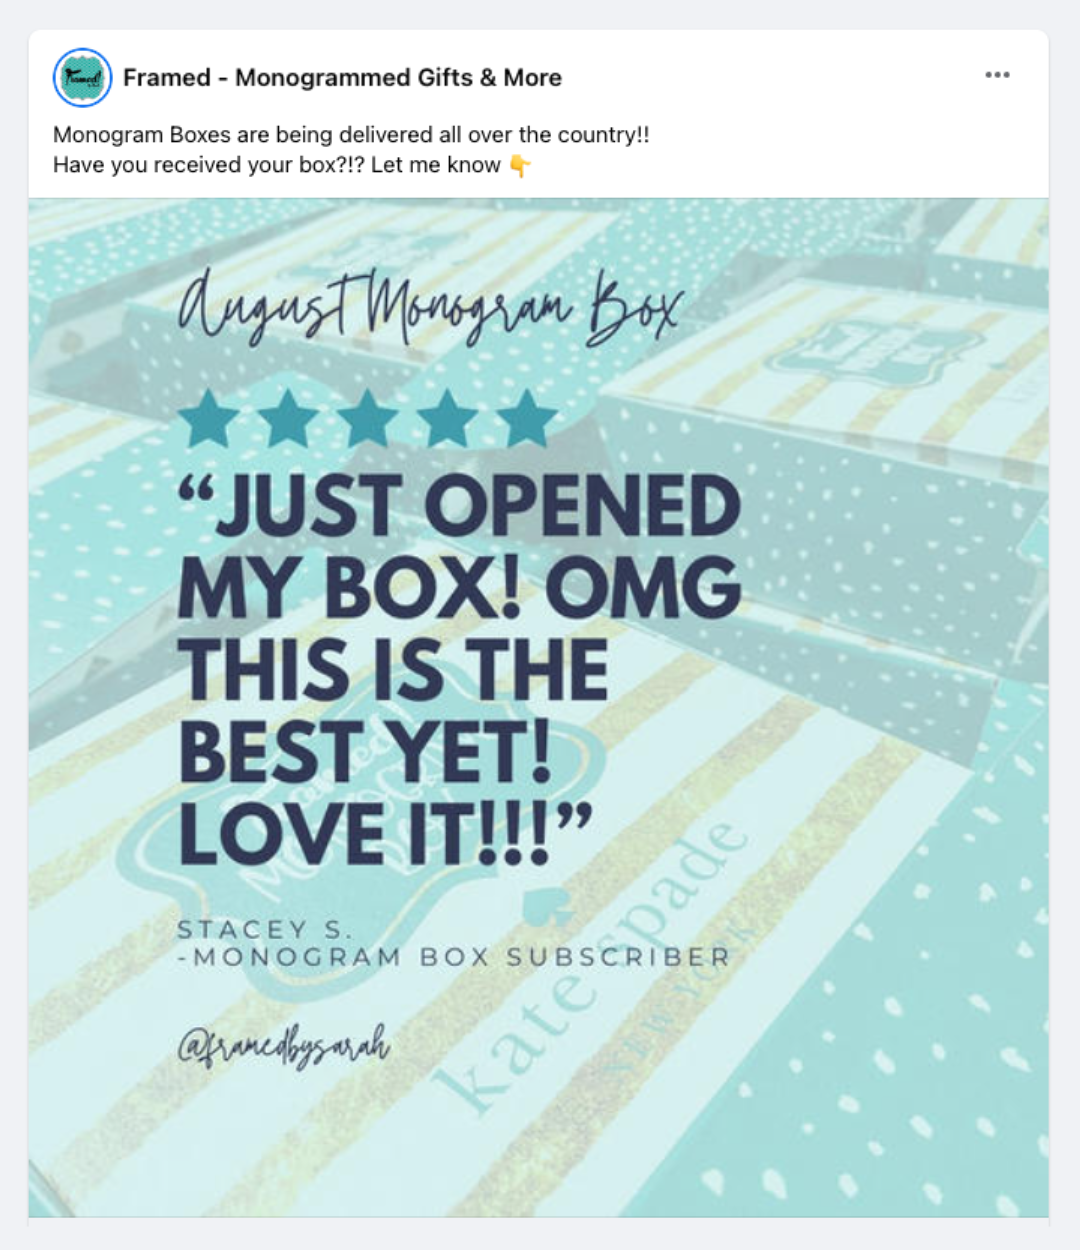
Task: Click the pointing-down hand emoji
Action: (x=520, y=166)
